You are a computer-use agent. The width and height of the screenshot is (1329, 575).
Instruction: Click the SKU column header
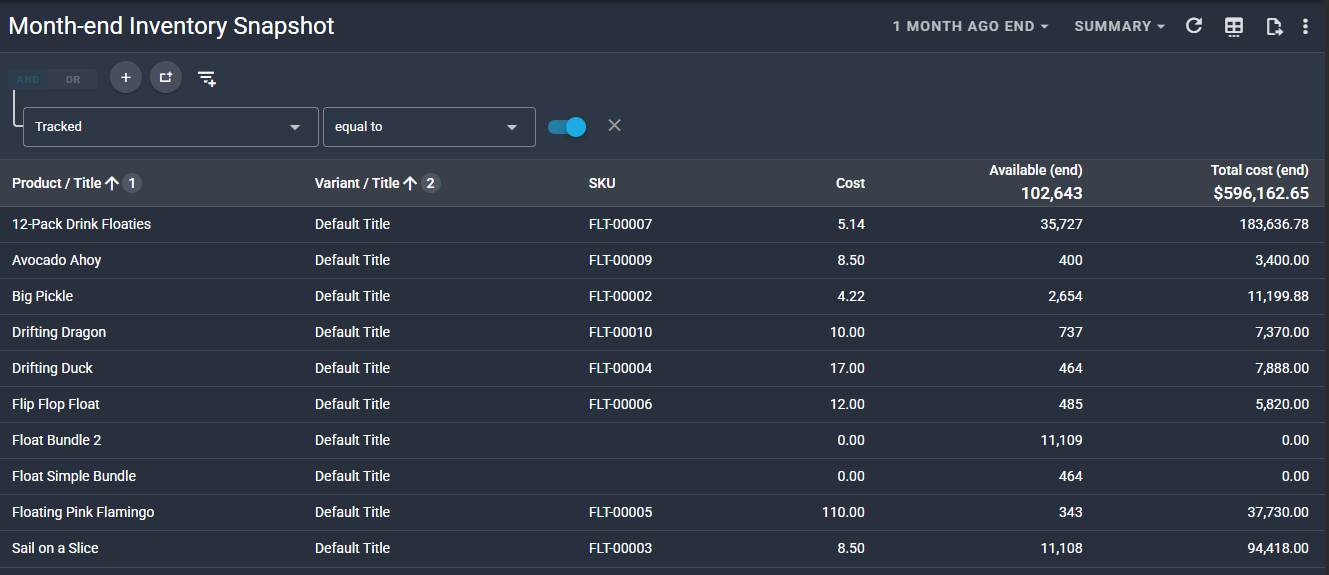pyautogui.click(x=602, y=183)
